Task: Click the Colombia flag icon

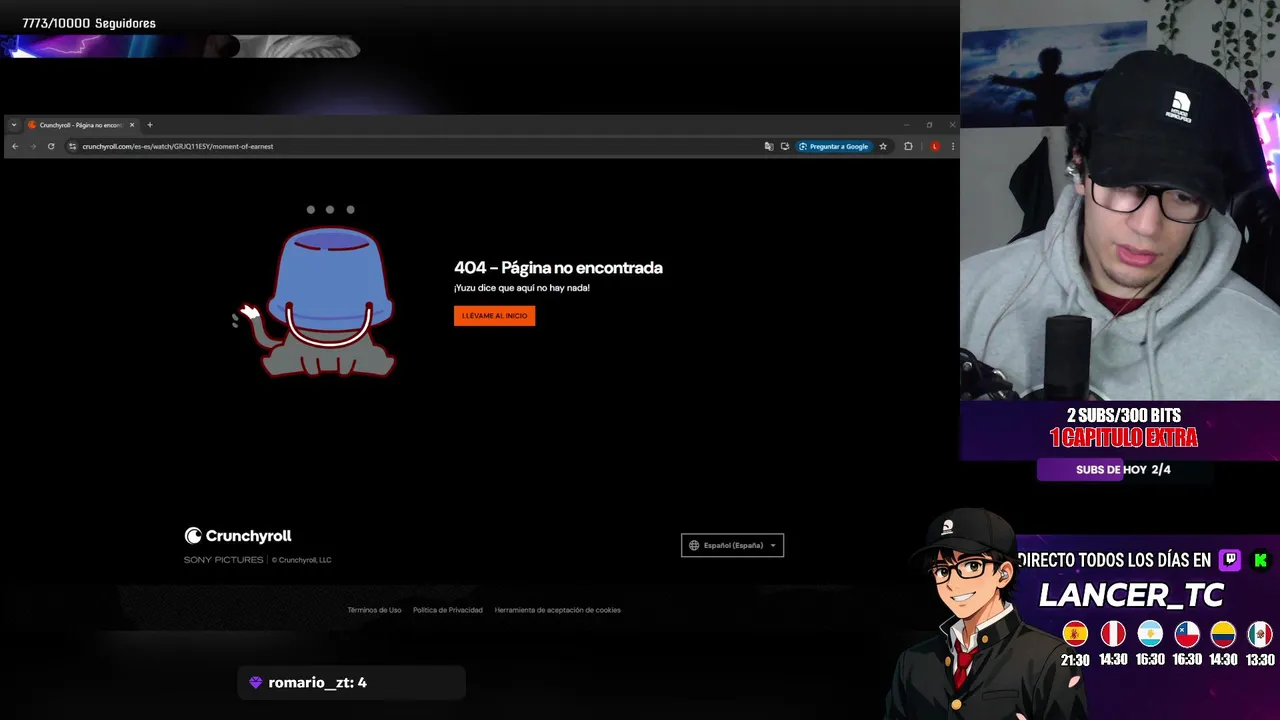Action: coord(1223,634)
